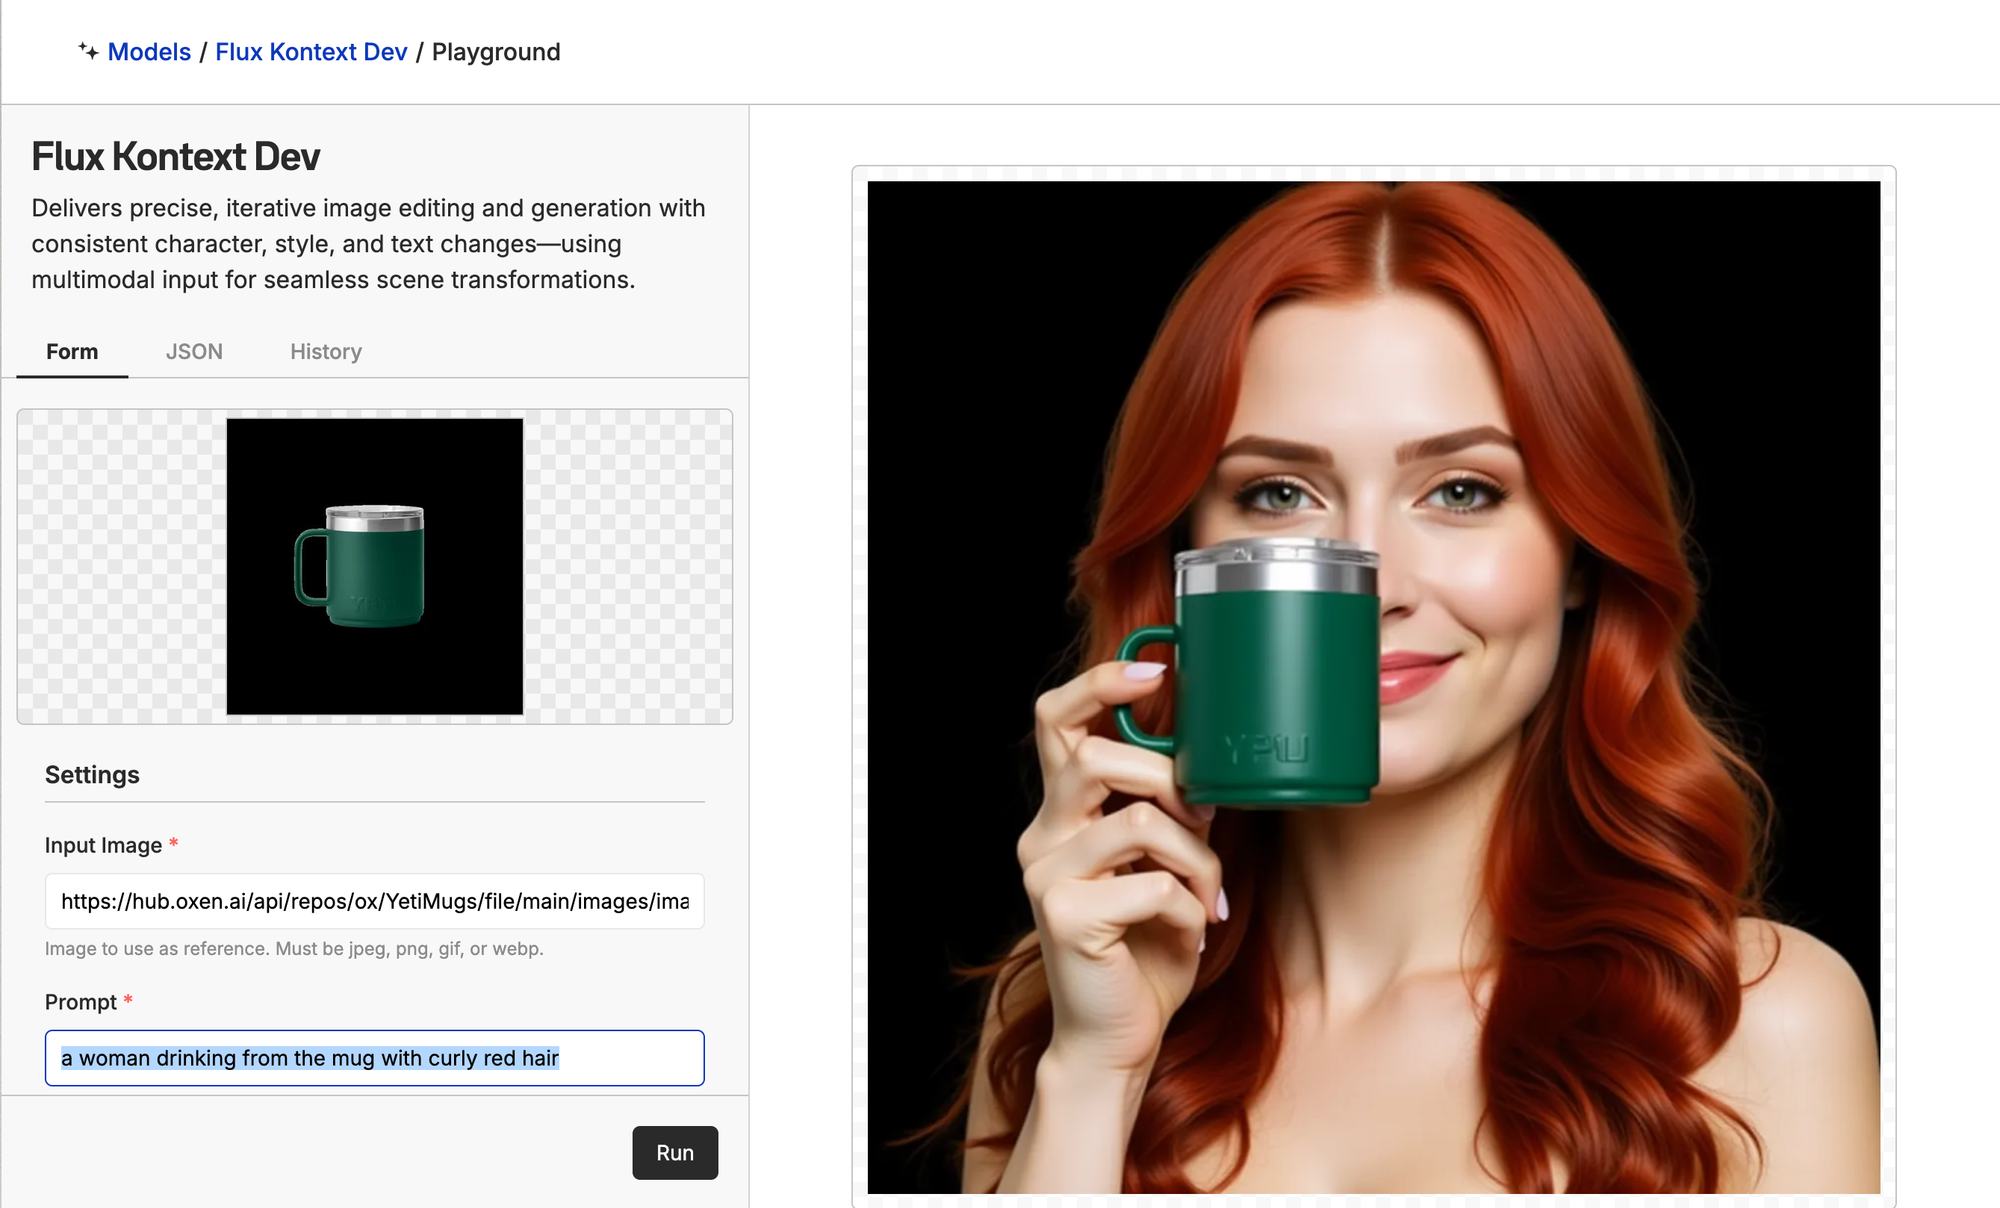Open the History tab

(x=326, y=352)
